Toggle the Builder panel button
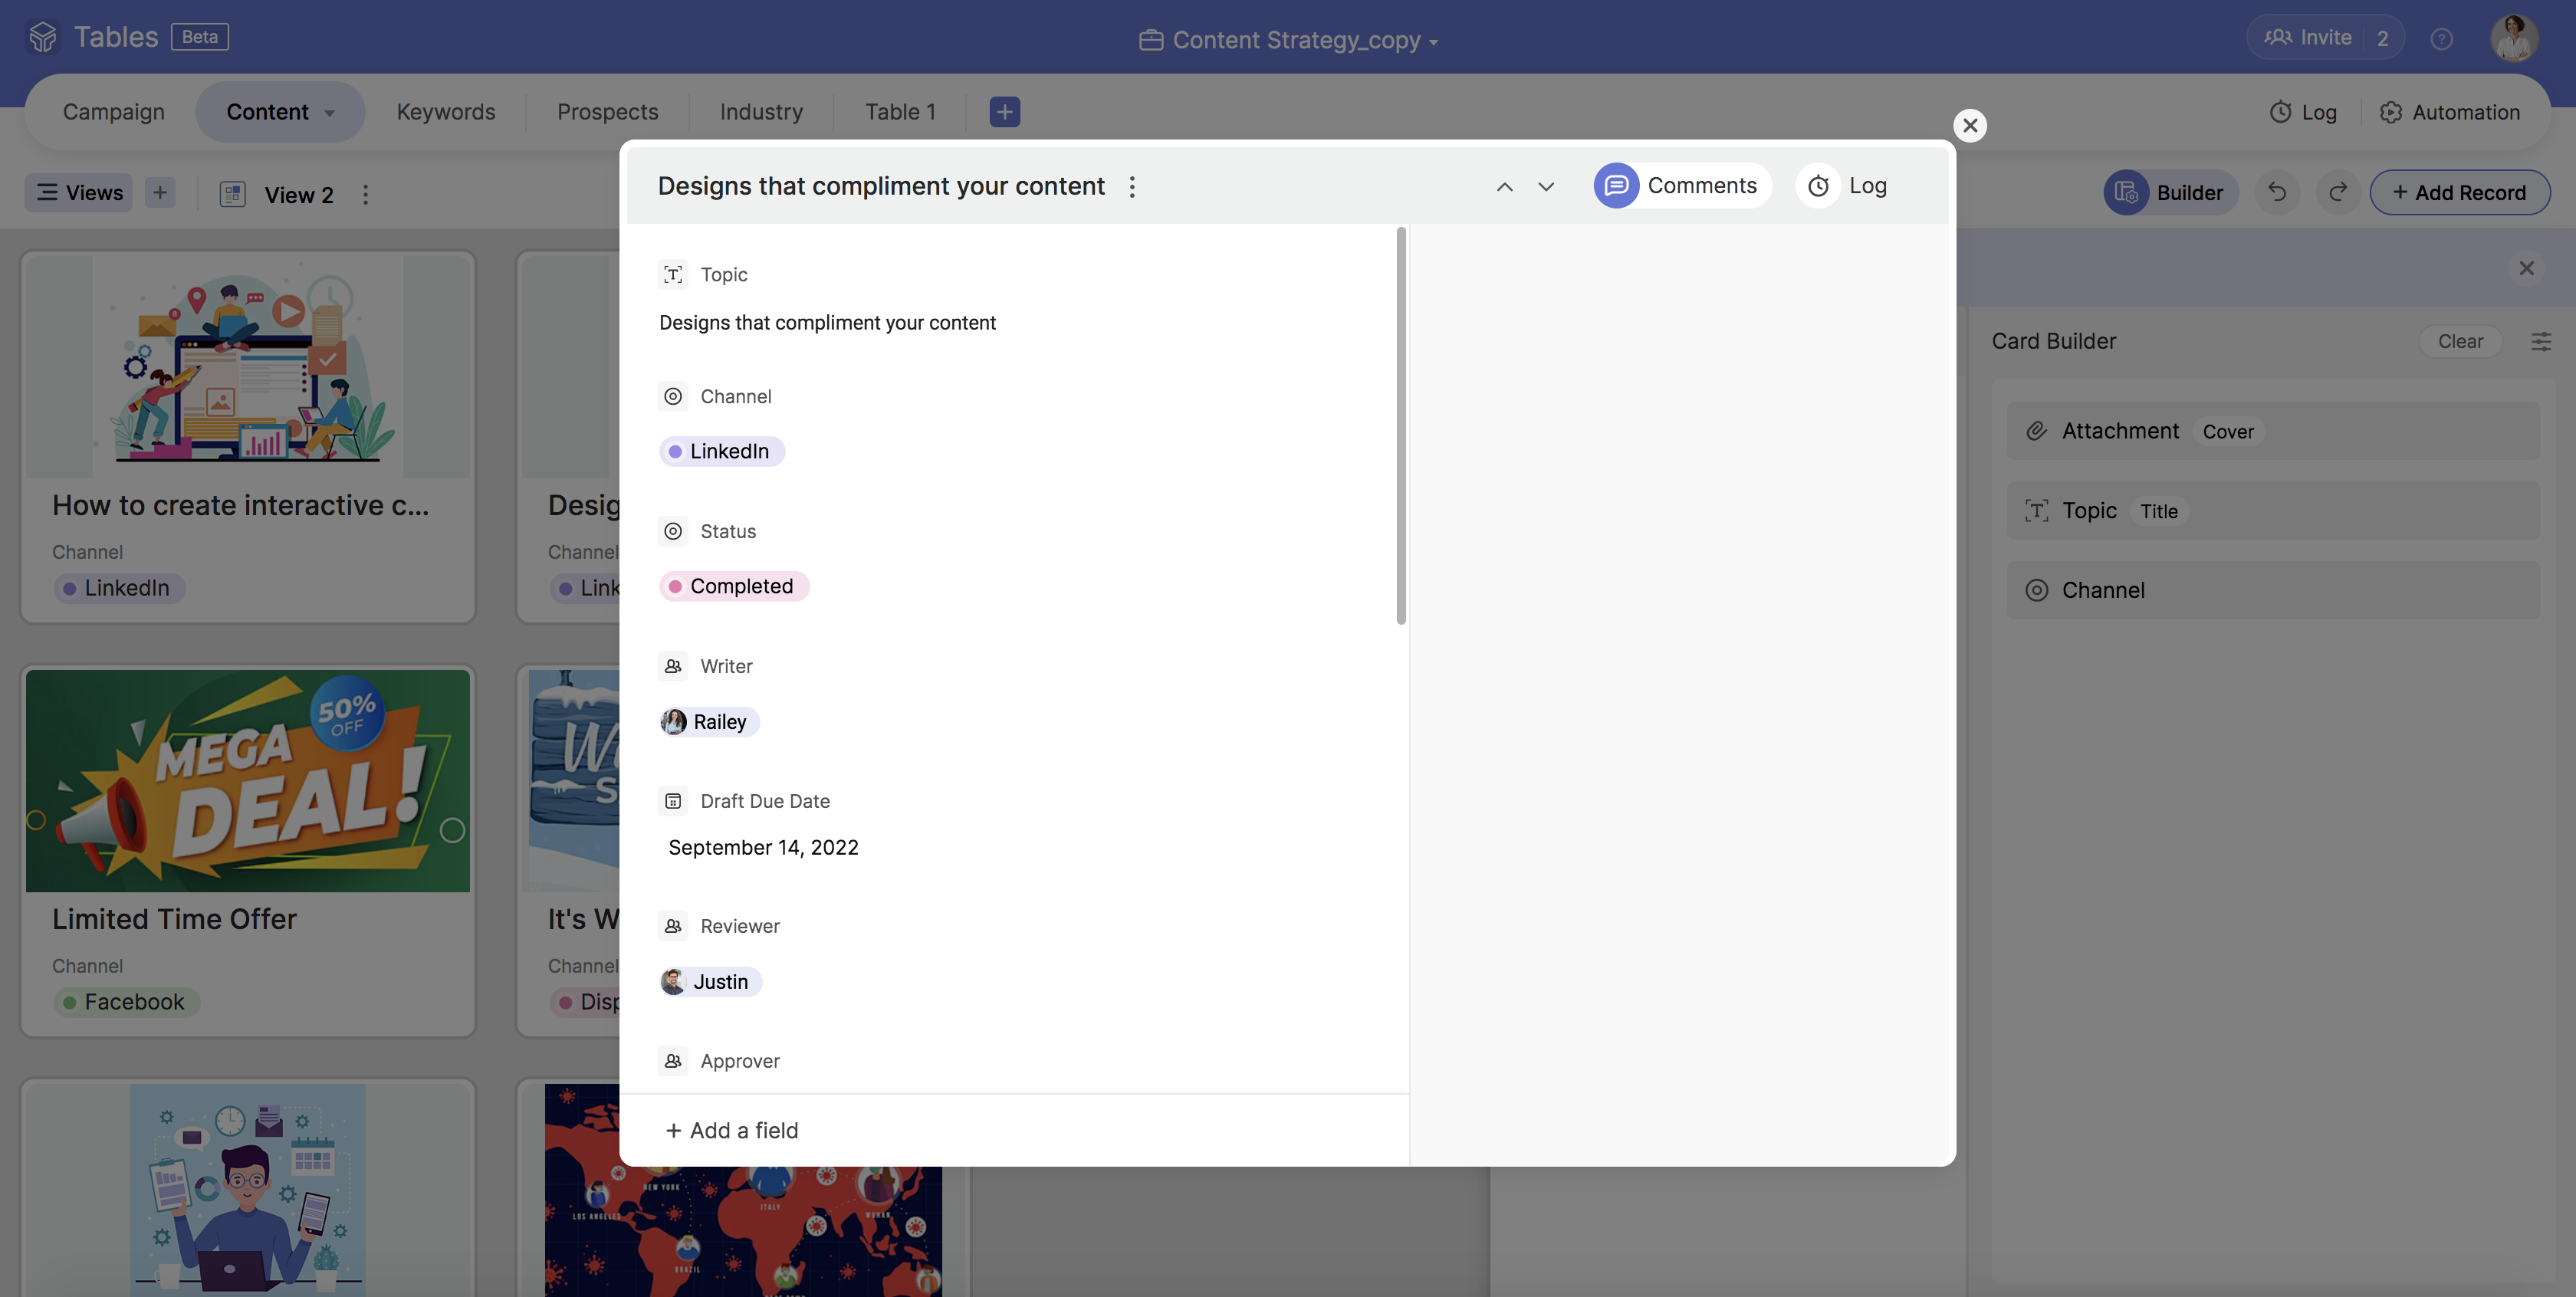Viewport: 2576px width, 1297px height. coord(2170,192)
